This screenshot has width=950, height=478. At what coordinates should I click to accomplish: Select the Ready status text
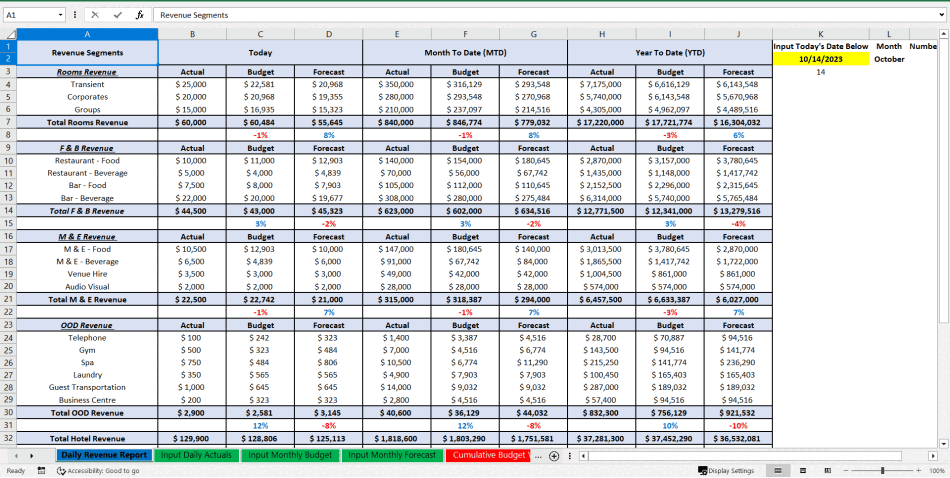point(16,471)
